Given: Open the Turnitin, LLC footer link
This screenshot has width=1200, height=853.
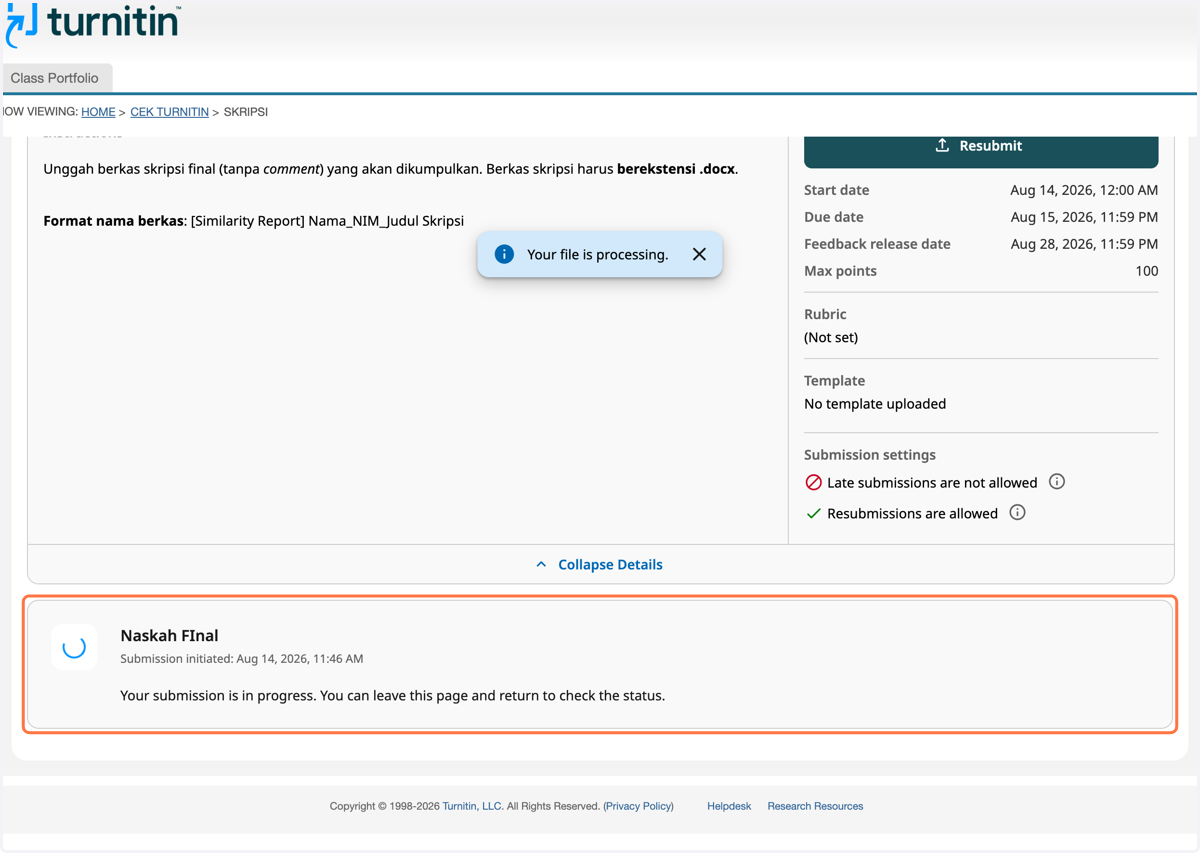Looking at the screenshot, I should point(472,806).
